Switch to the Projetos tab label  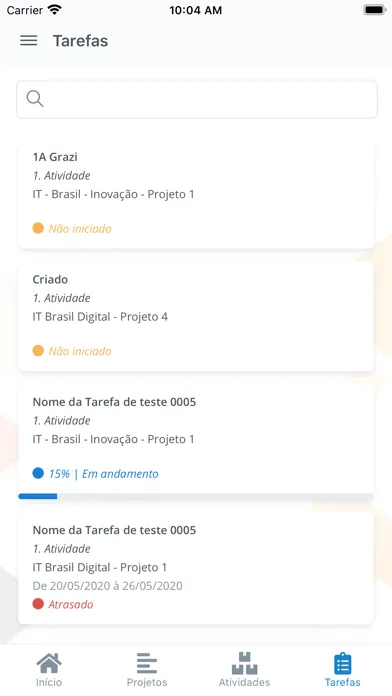tap(147, 682)
